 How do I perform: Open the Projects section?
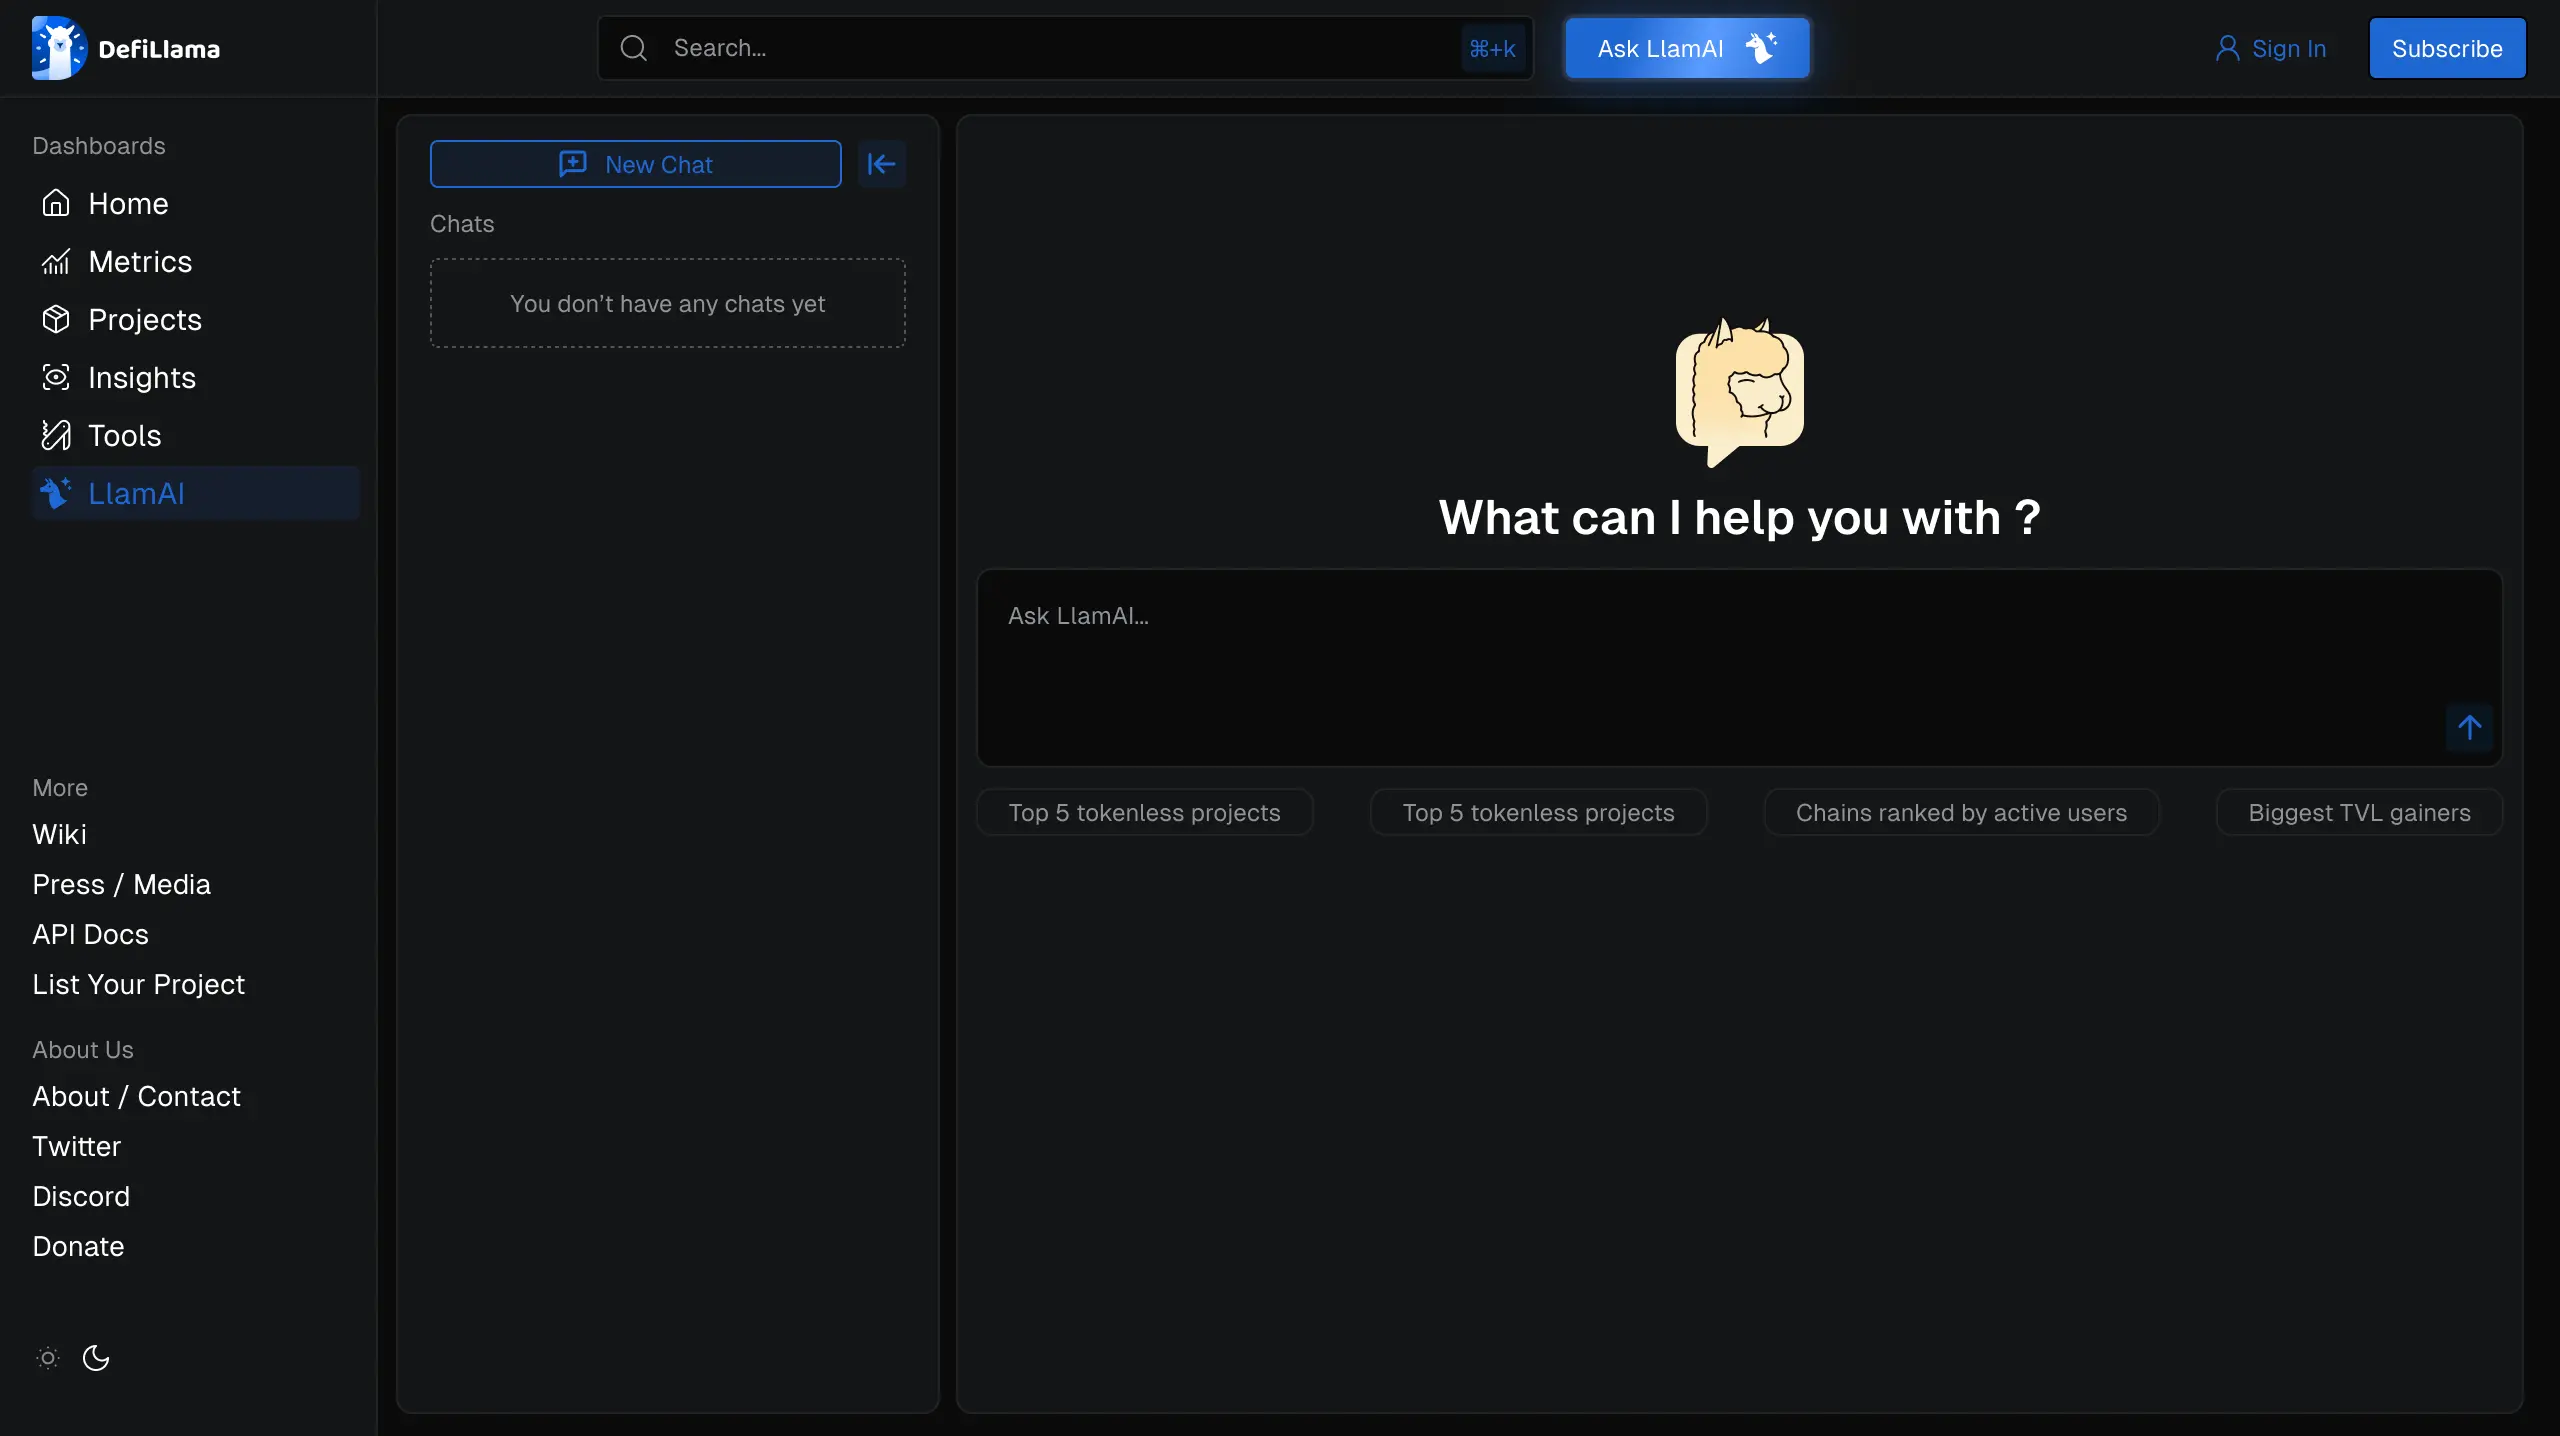pos(196,319)
